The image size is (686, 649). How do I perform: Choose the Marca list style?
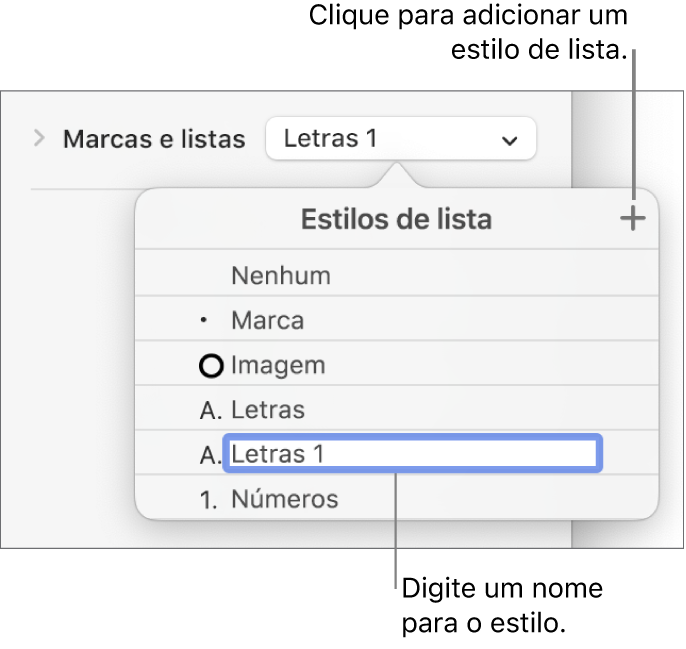pyautogui.click(x=267, y=321)
